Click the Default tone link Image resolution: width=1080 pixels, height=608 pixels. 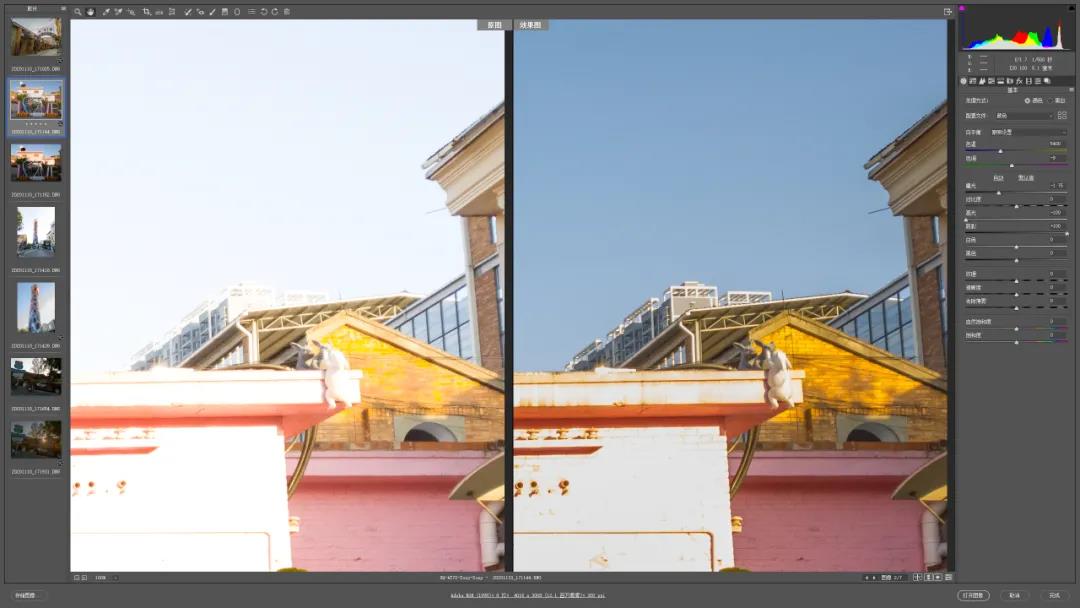[1026, 178]
